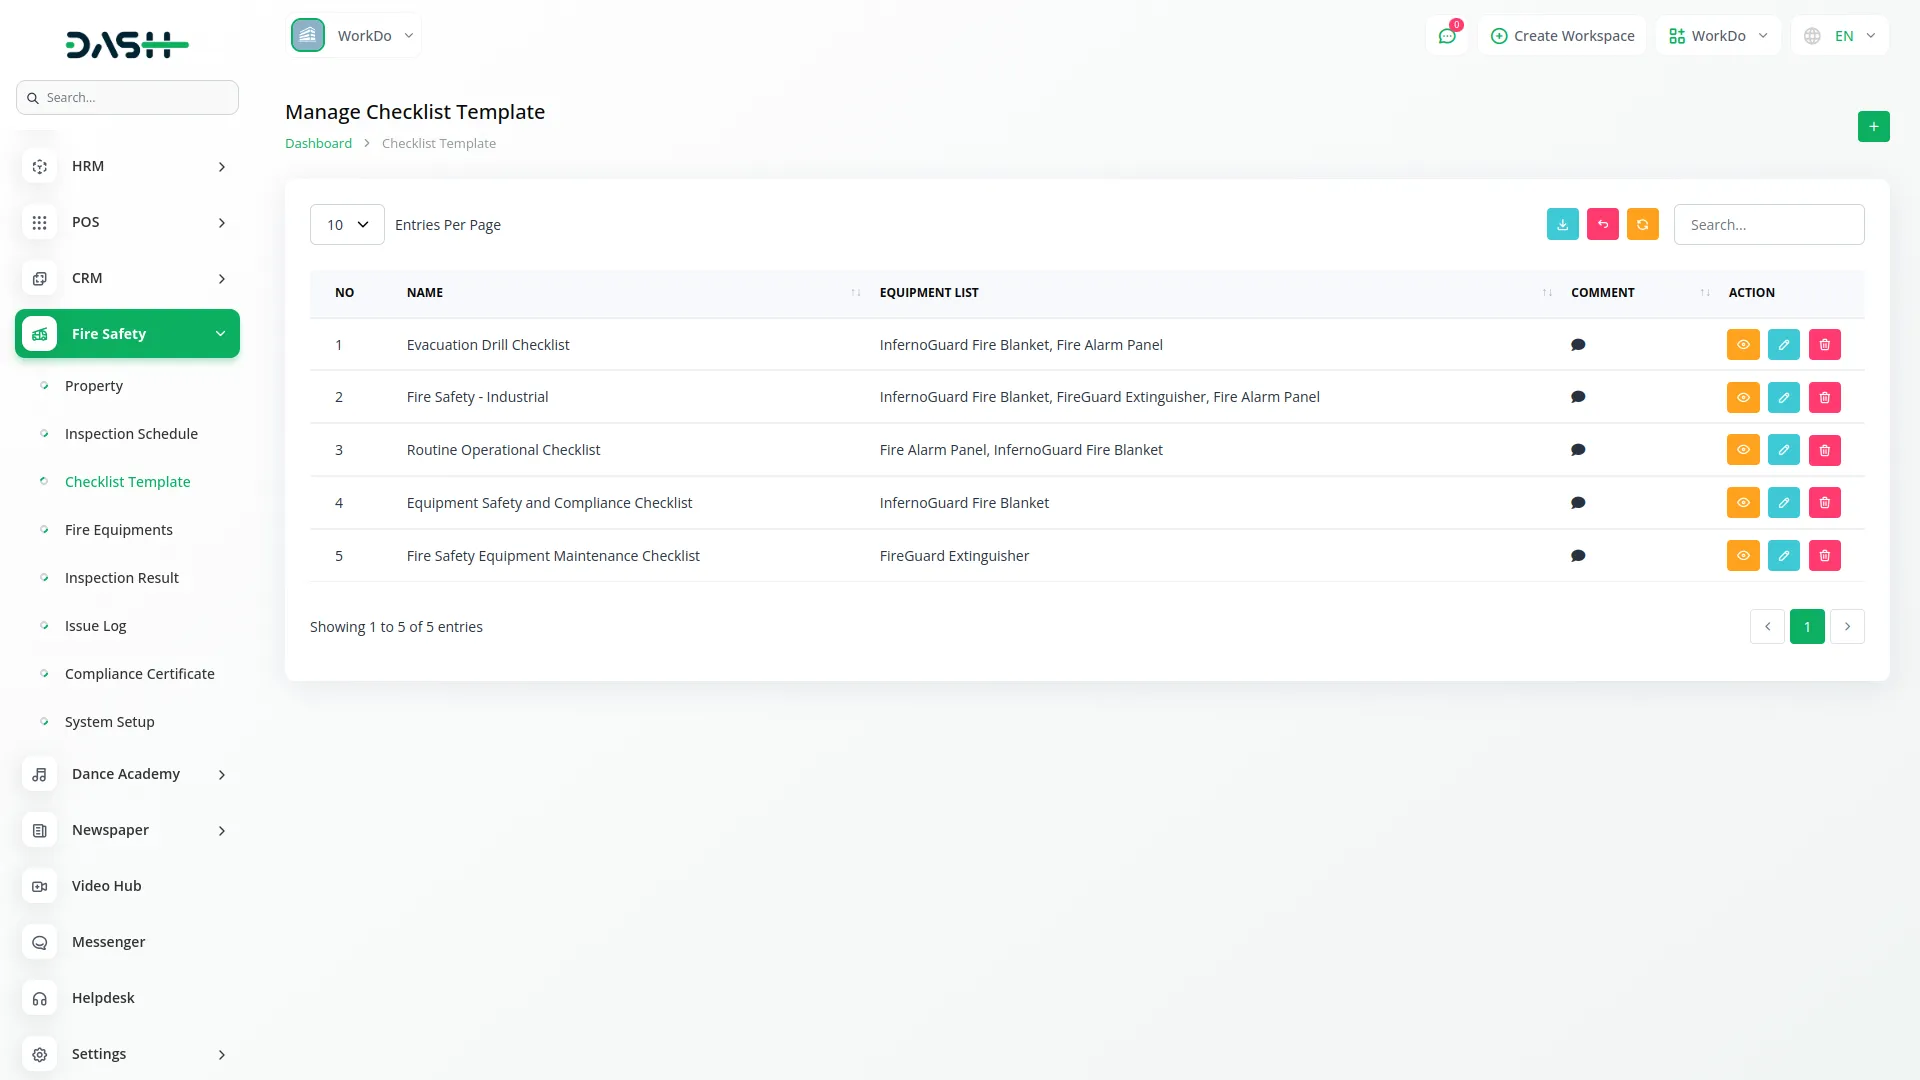Click the orange refresh icon
The image size is (1920, 1080).
click(1642, 225)
